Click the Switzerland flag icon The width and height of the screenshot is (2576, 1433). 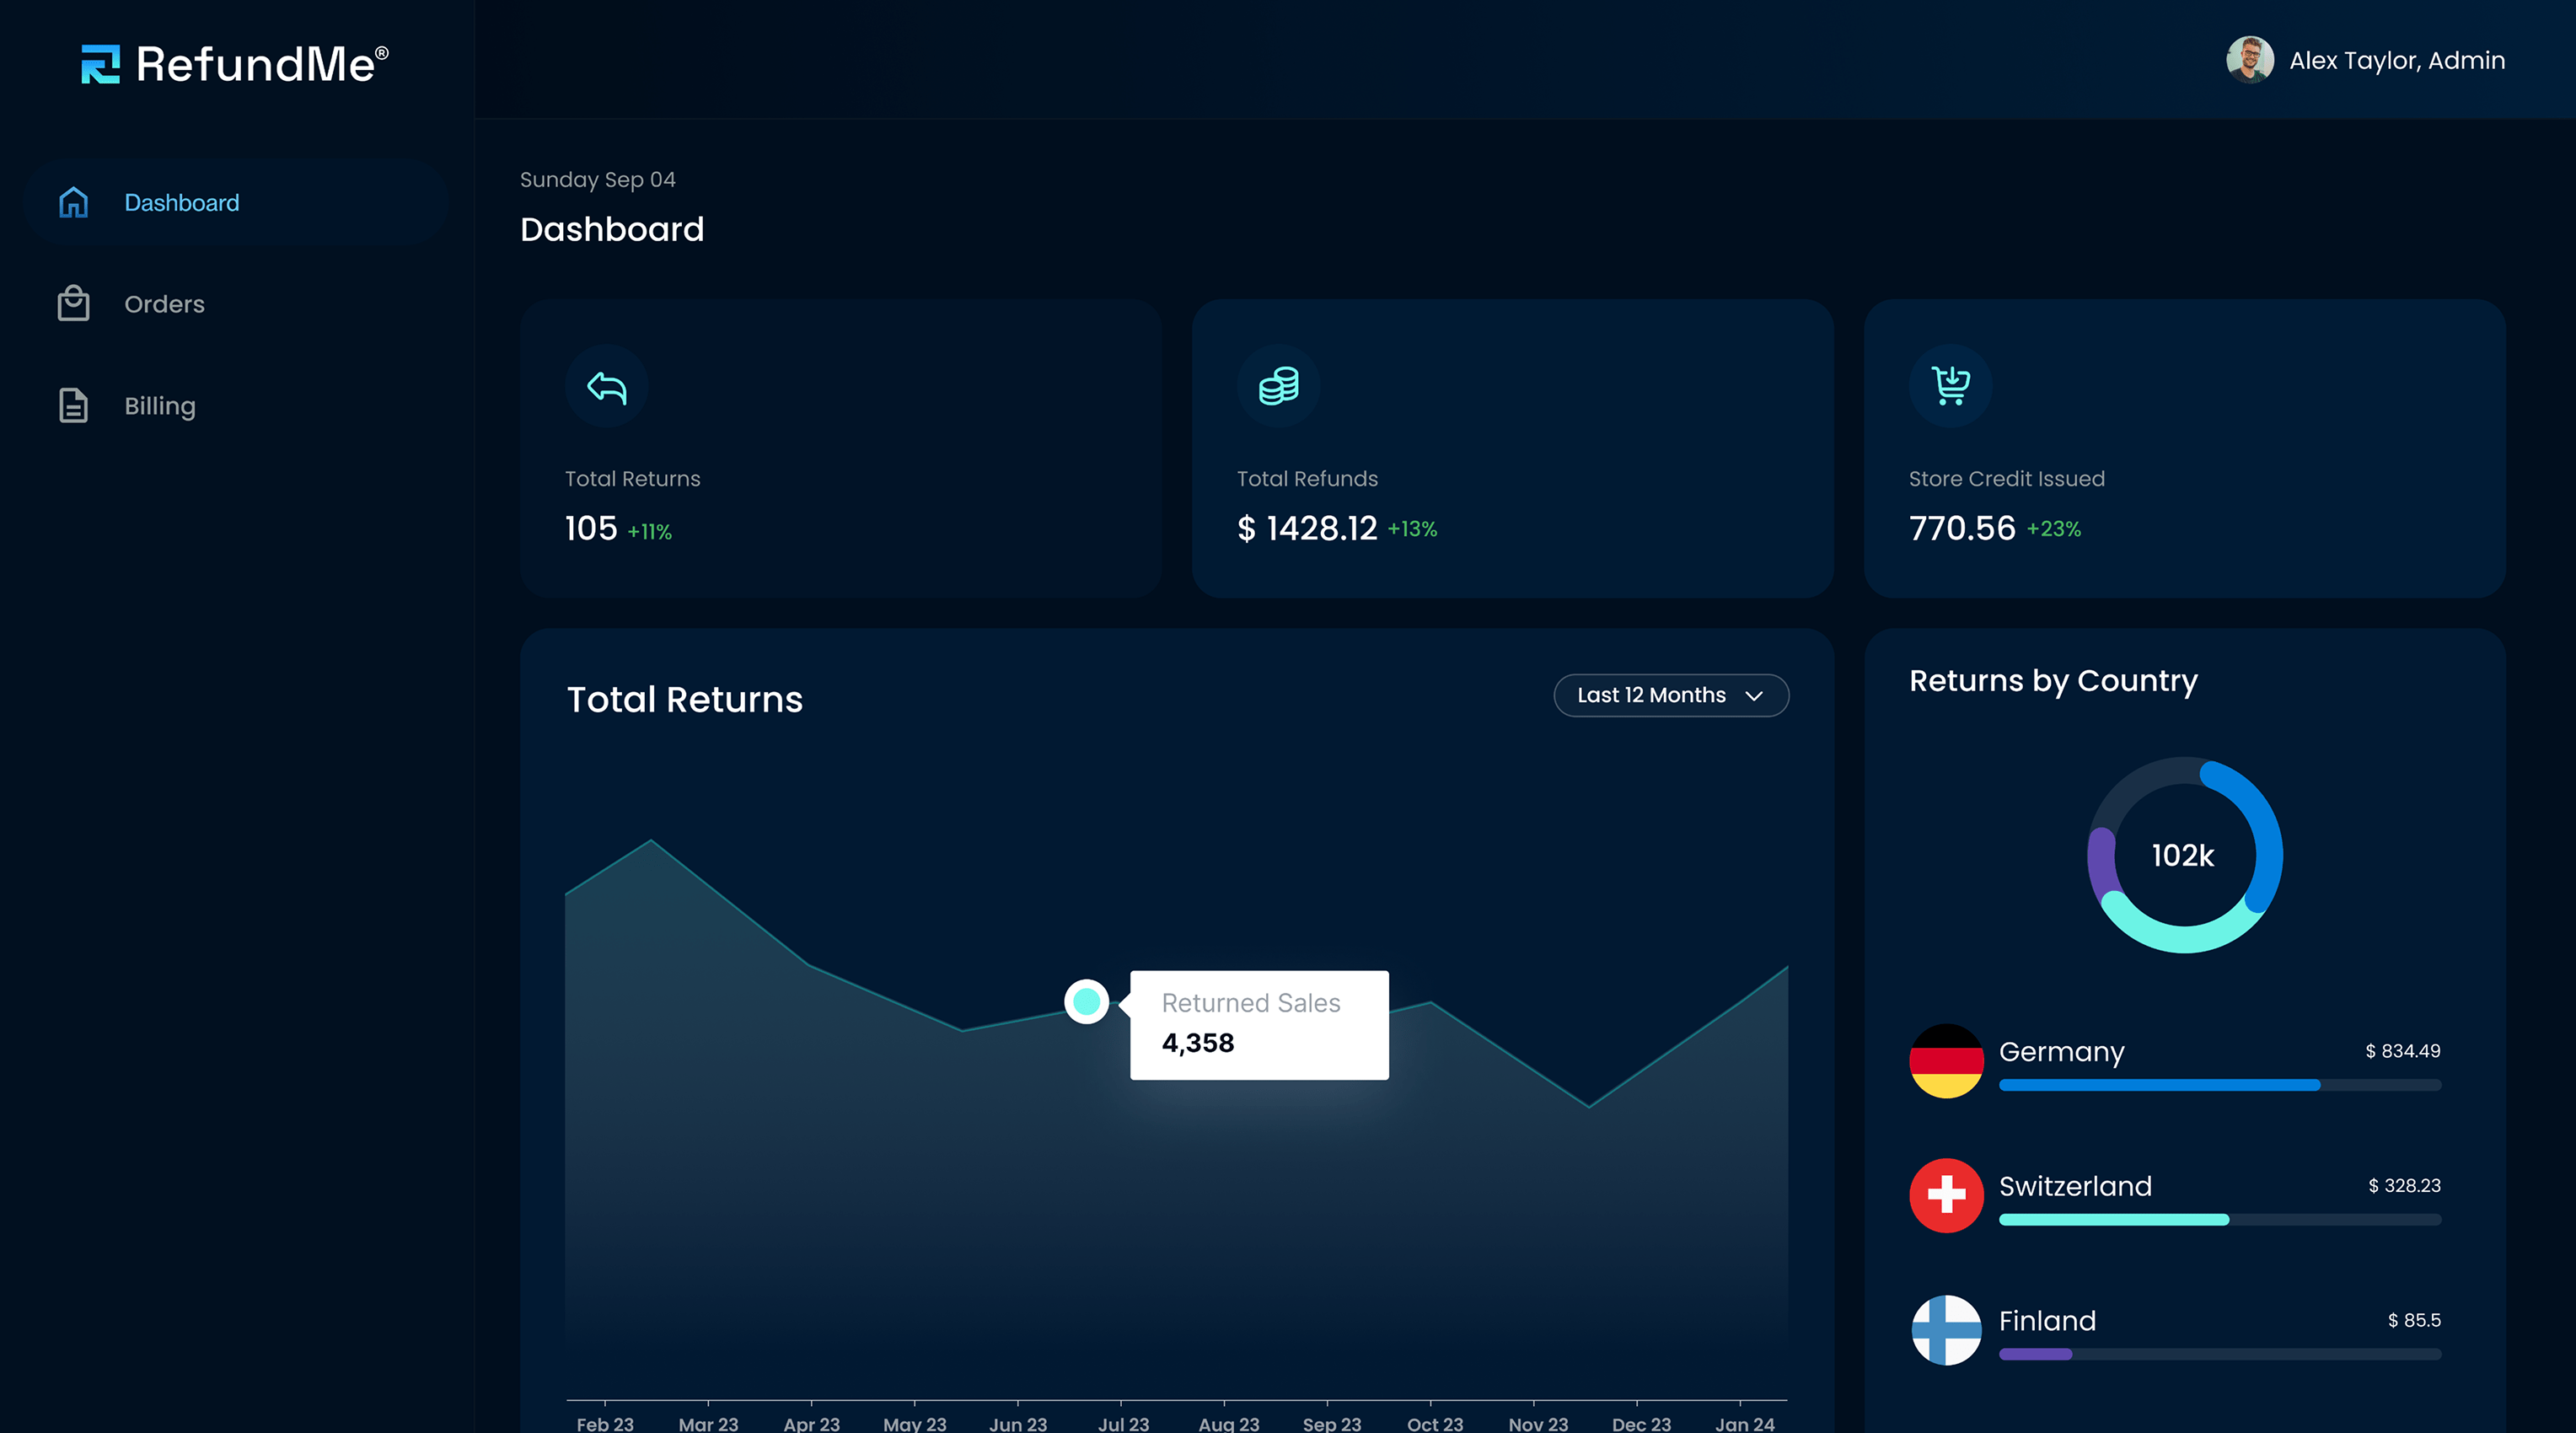tap(1946, 1195)
